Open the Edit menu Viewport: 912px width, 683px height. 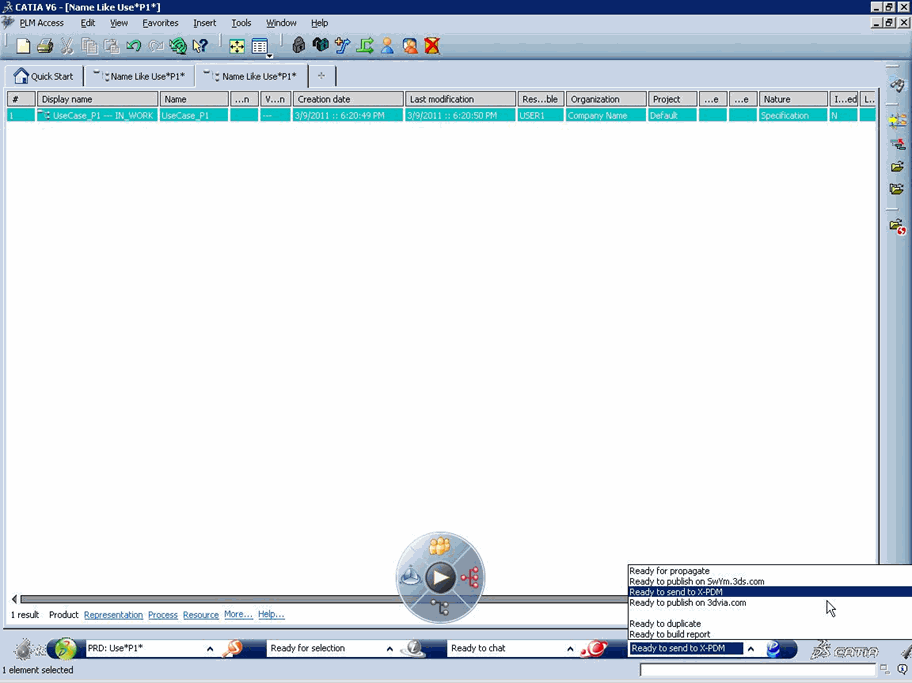click(x=88, y=23)
